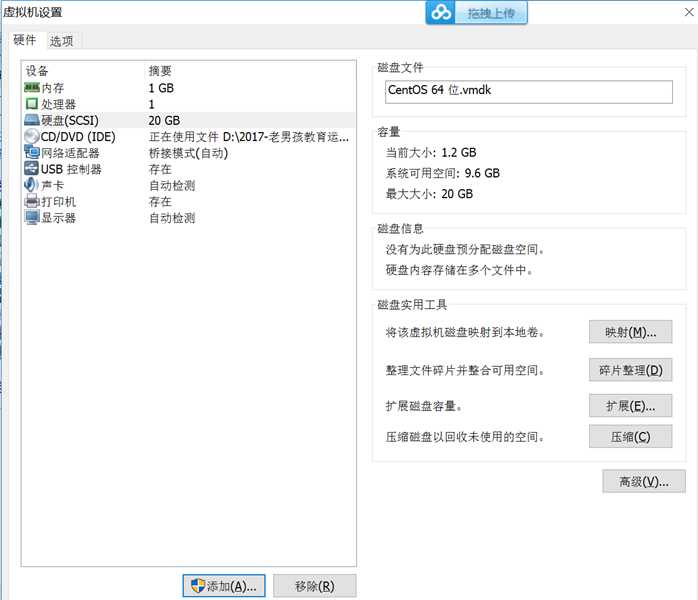Image resolution: width=698 pixels, height=600 pixels.
Task: Click the 拖拽上传 drag-upload button
Action: 491,13
